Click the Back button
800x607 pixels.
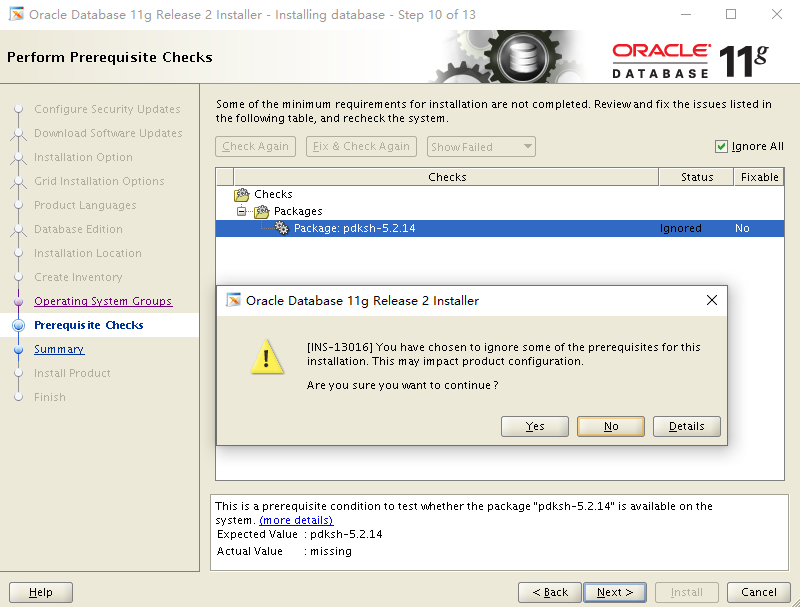tap(549, 592)
